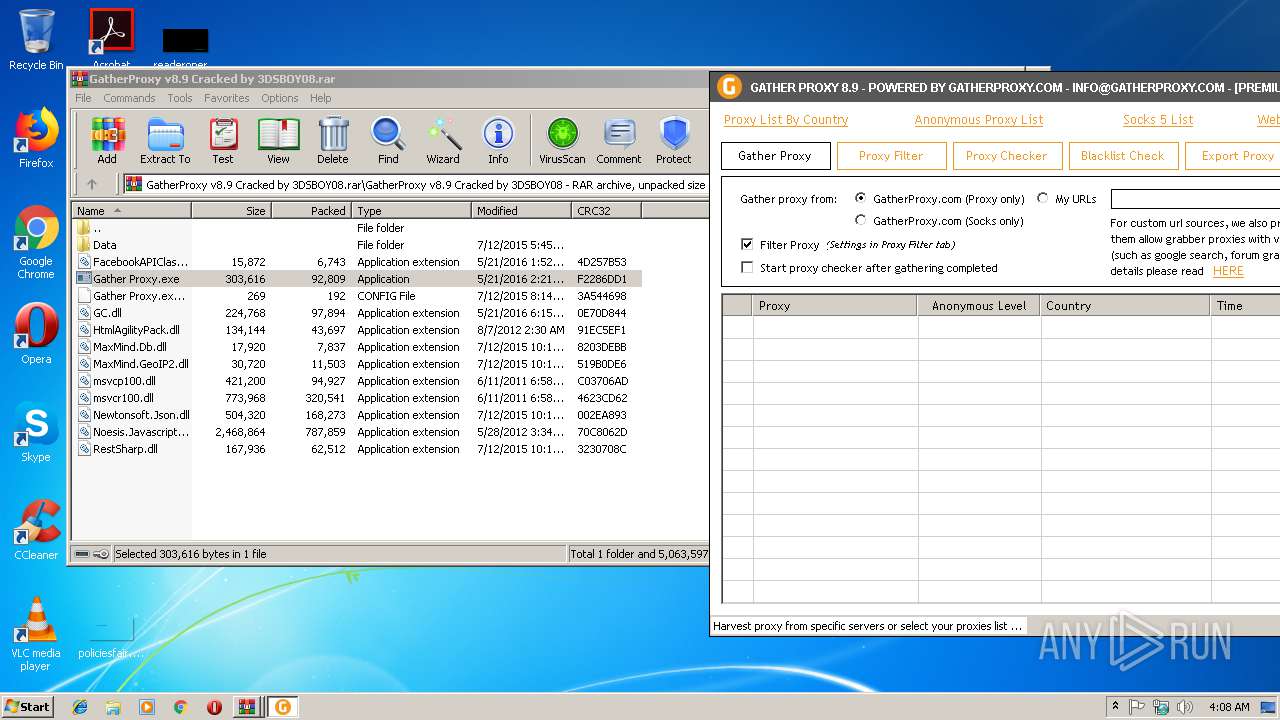1280x720 pixels.
Task: Switch to the Proxy Checker tab
Action: [1007, 156]
